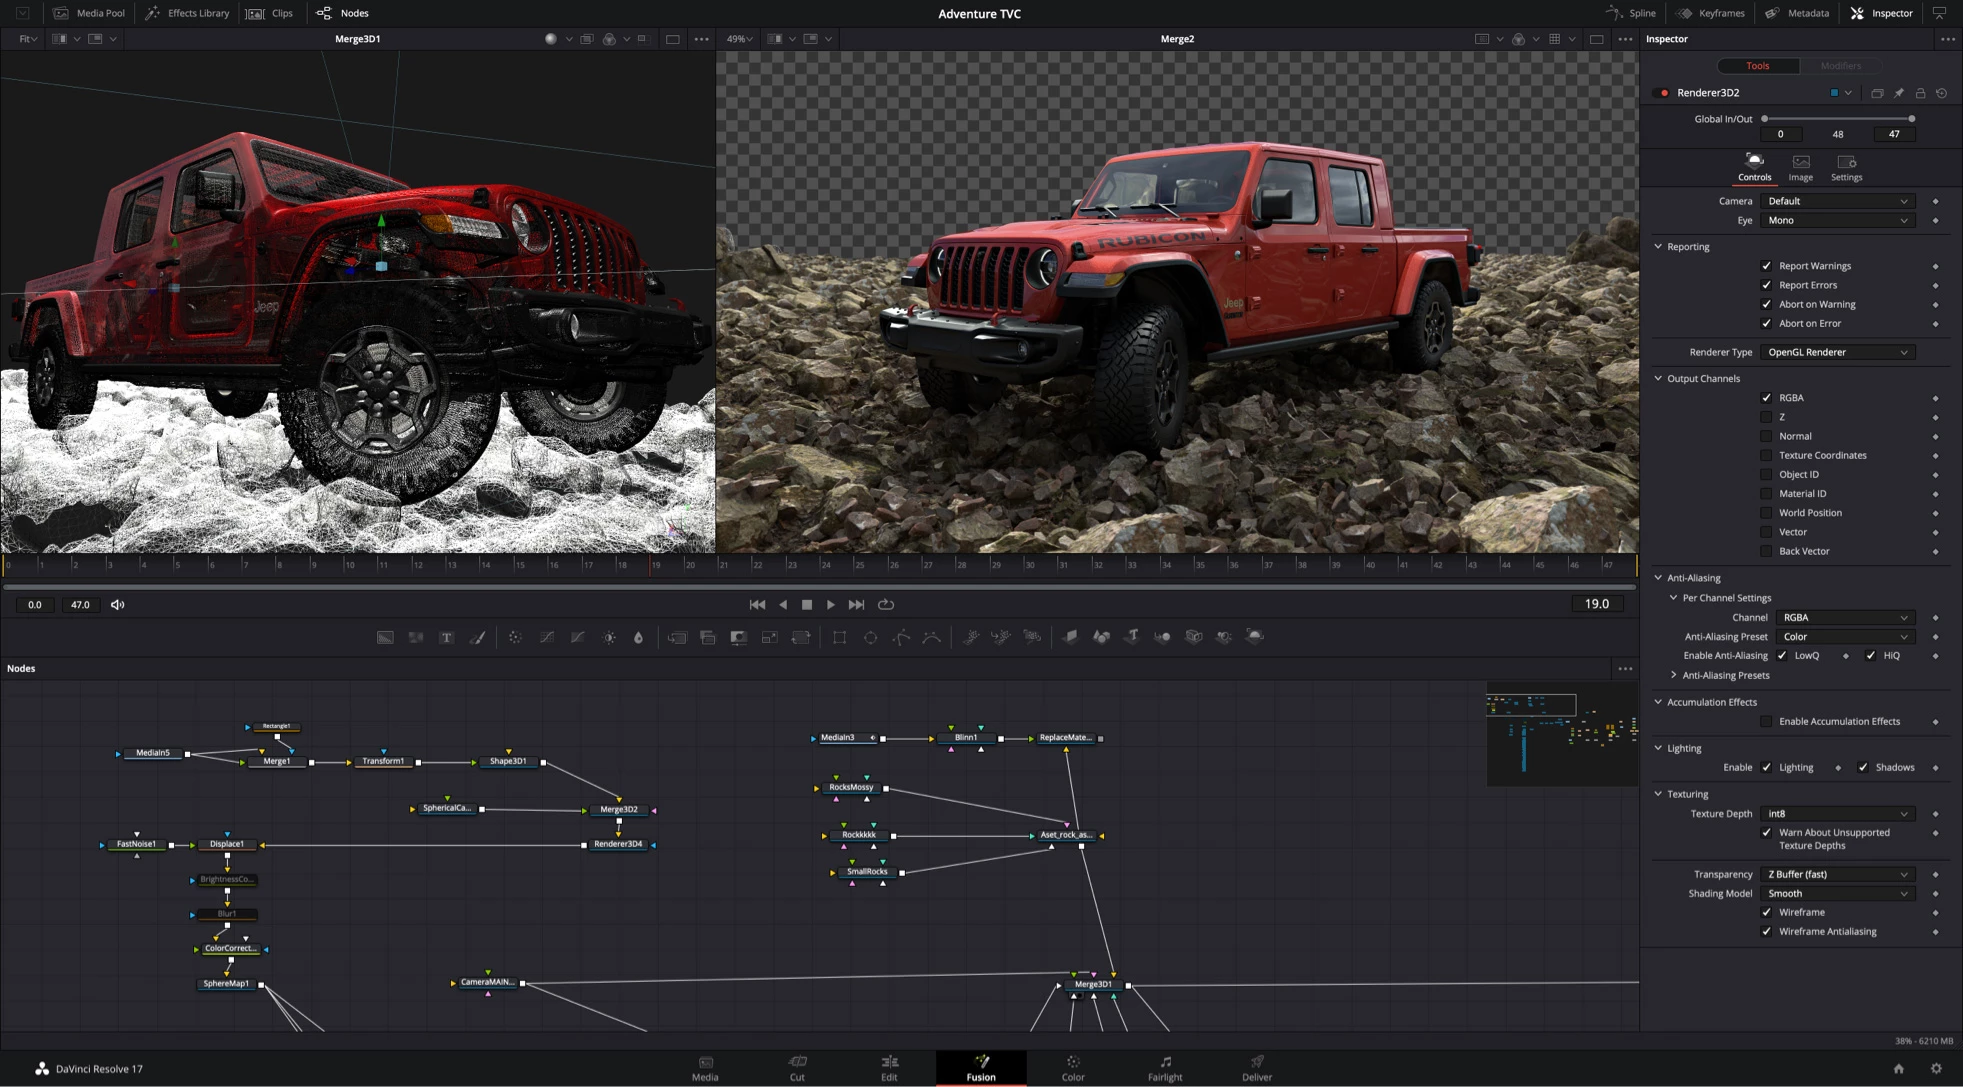Select the Paint tool
The image size is (1963, 1087).
(478, 637)
